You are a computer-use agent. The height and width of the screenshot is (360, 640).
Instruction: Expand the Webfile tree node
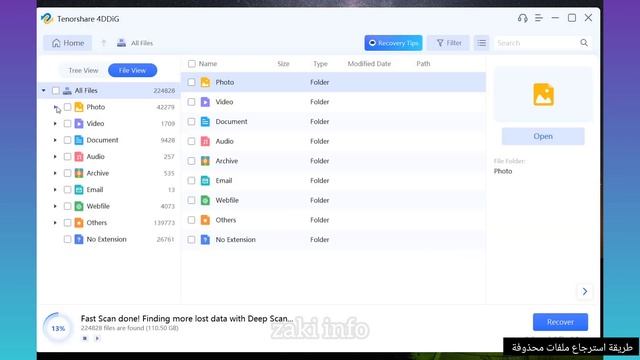coord(55,206)
